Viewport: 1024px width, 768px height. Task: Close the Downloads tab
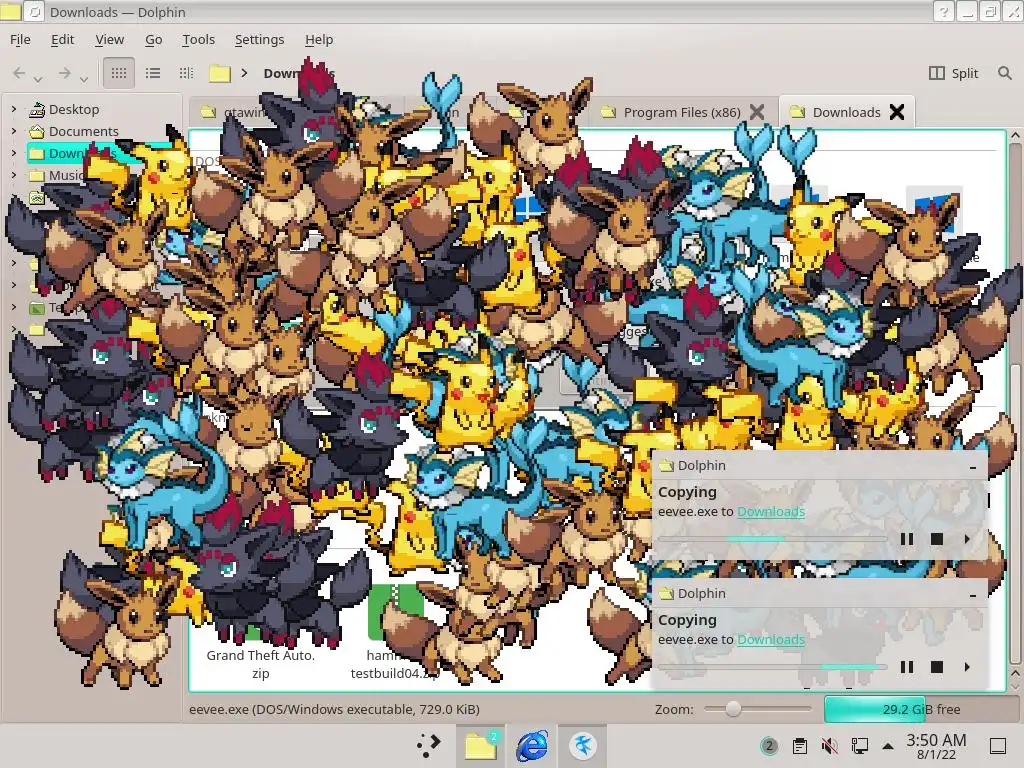pyautogui.click(x=897, y=112)
